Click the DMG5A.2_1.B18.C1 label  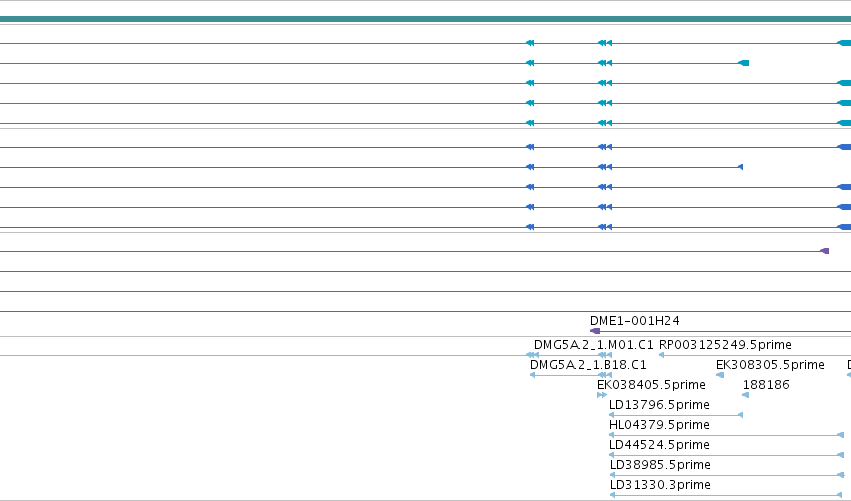(x=588, y=365)
